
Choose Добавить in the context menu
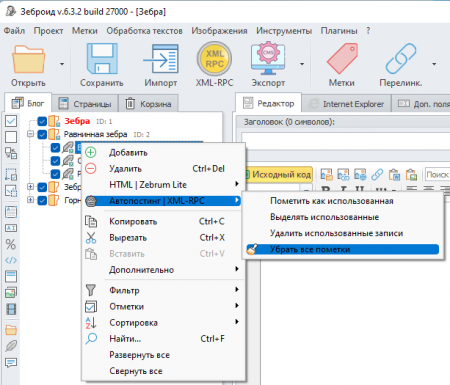click(162, 153)
